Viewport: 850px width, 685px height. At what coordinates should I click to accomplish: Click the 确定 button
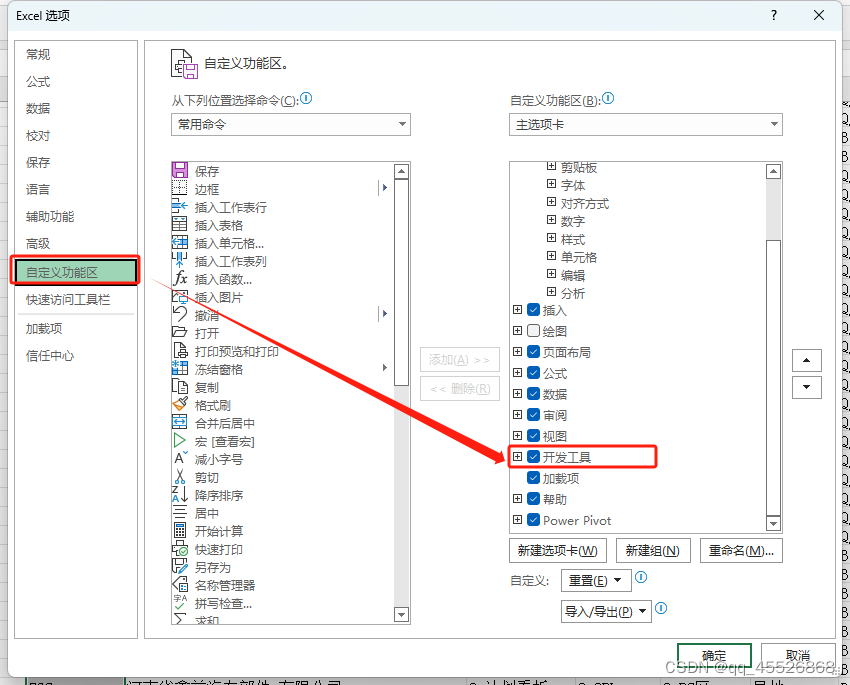click(x=714, y=655)
